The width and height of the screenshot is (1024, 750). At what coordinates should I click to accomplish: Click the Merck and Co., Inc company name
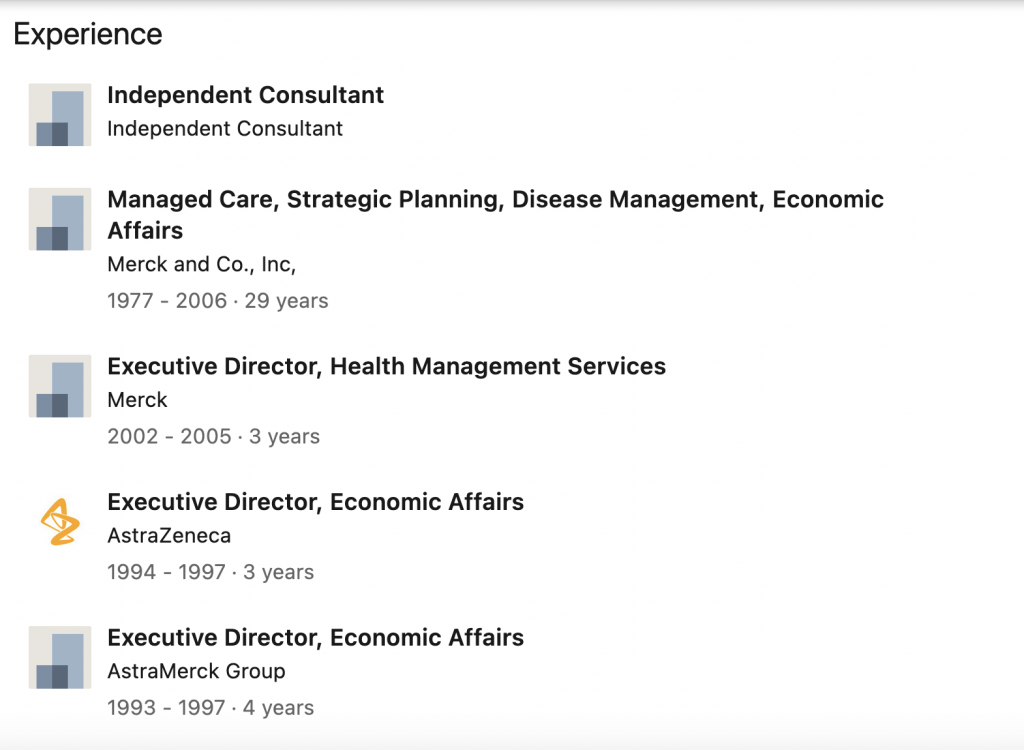201,265
